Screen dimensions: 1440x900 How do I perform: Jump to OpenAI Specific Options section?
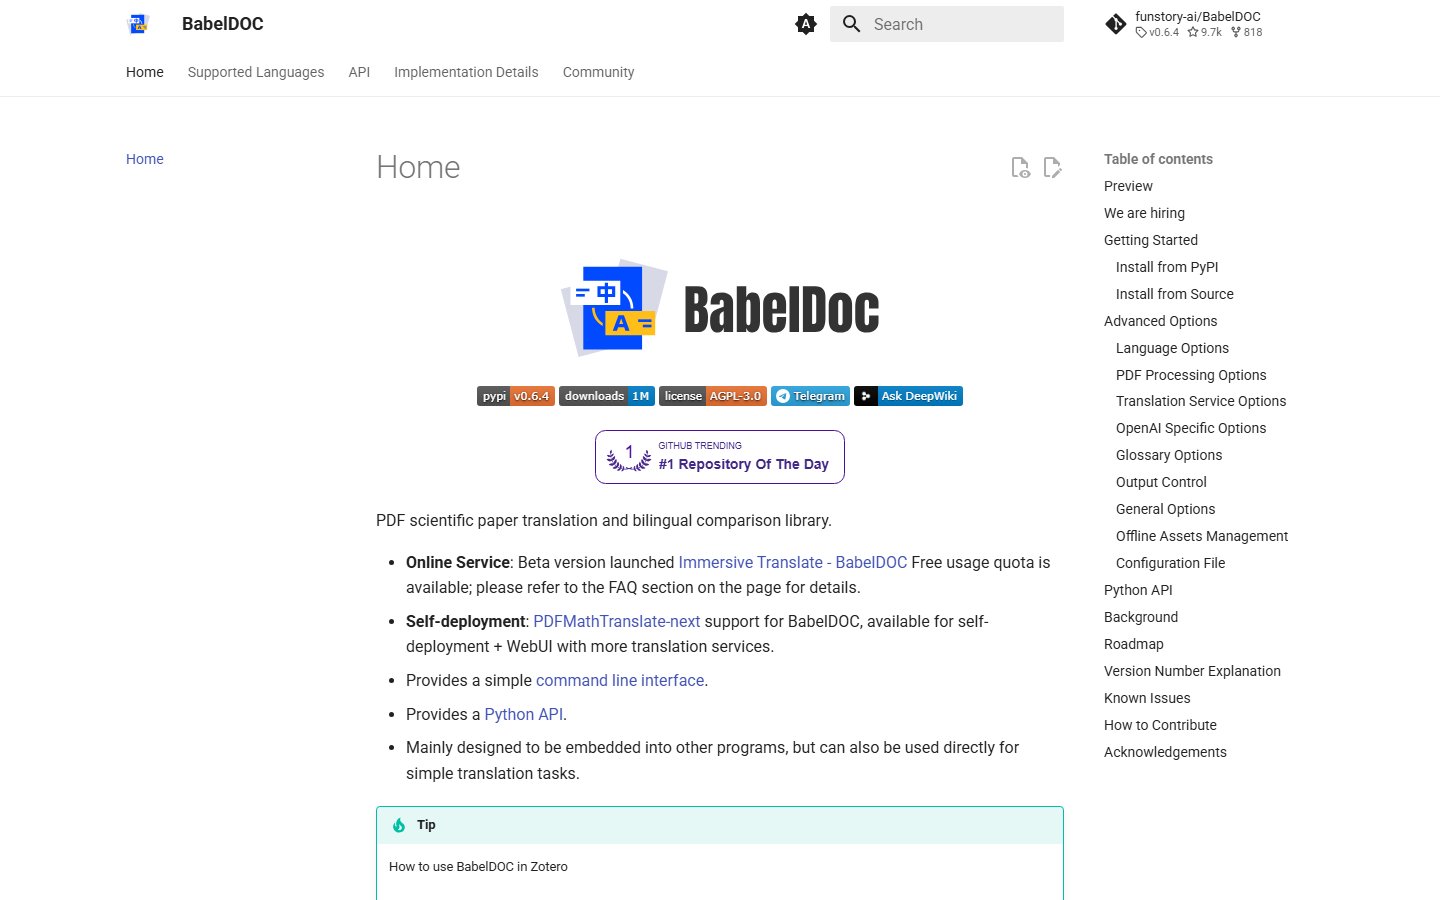[1191, 428]
